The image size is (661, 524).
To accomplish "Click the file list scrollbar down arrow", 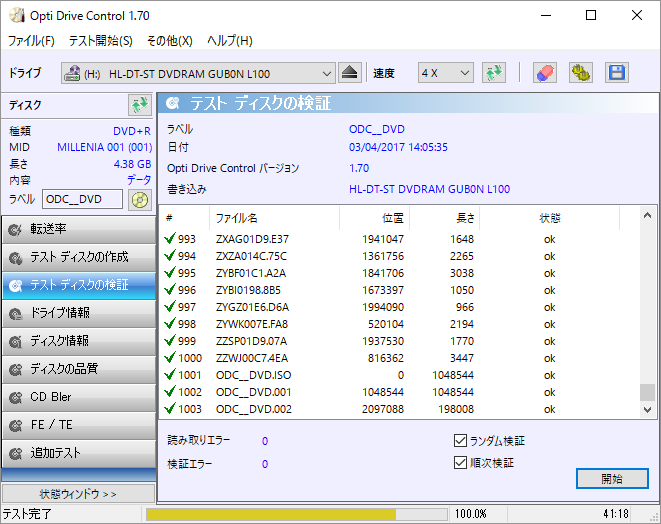I will pos(648,409).
